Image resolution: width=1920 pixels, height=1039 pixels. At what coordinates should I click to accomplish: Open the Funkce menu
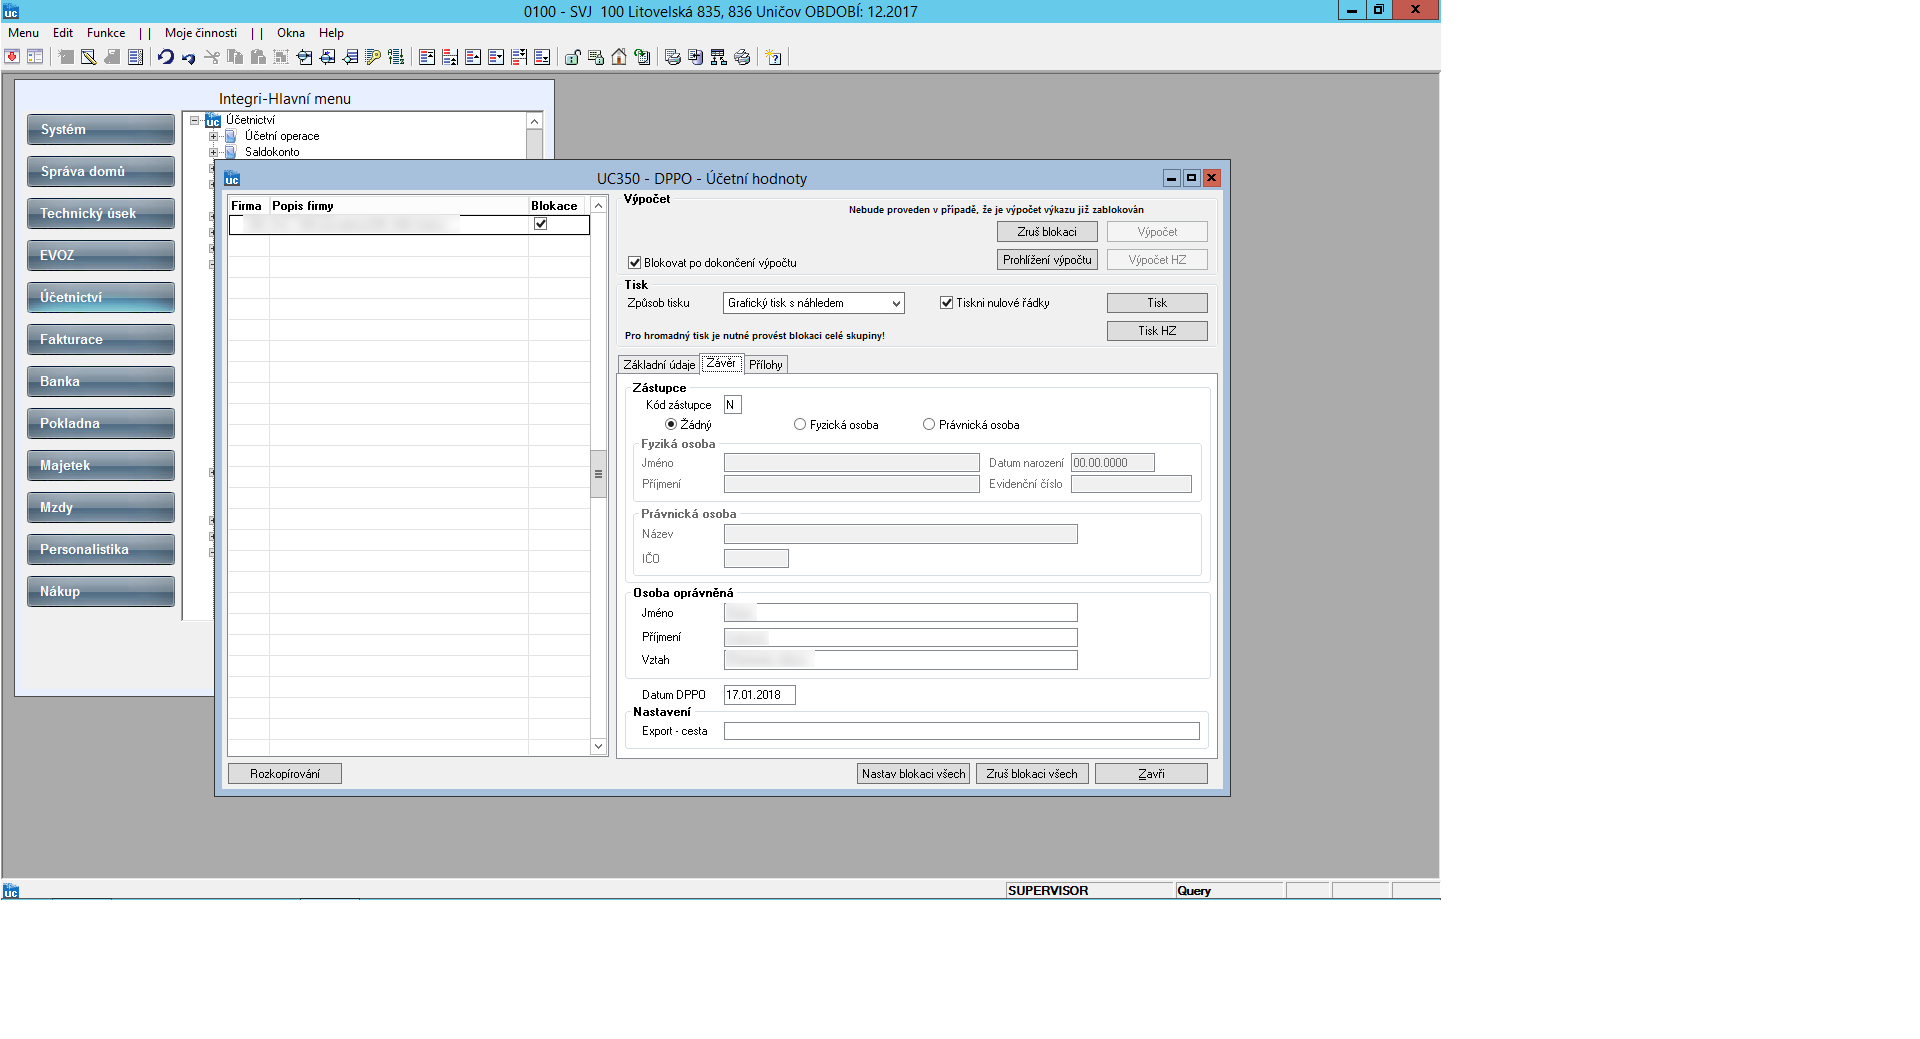(x=106, y=33)
